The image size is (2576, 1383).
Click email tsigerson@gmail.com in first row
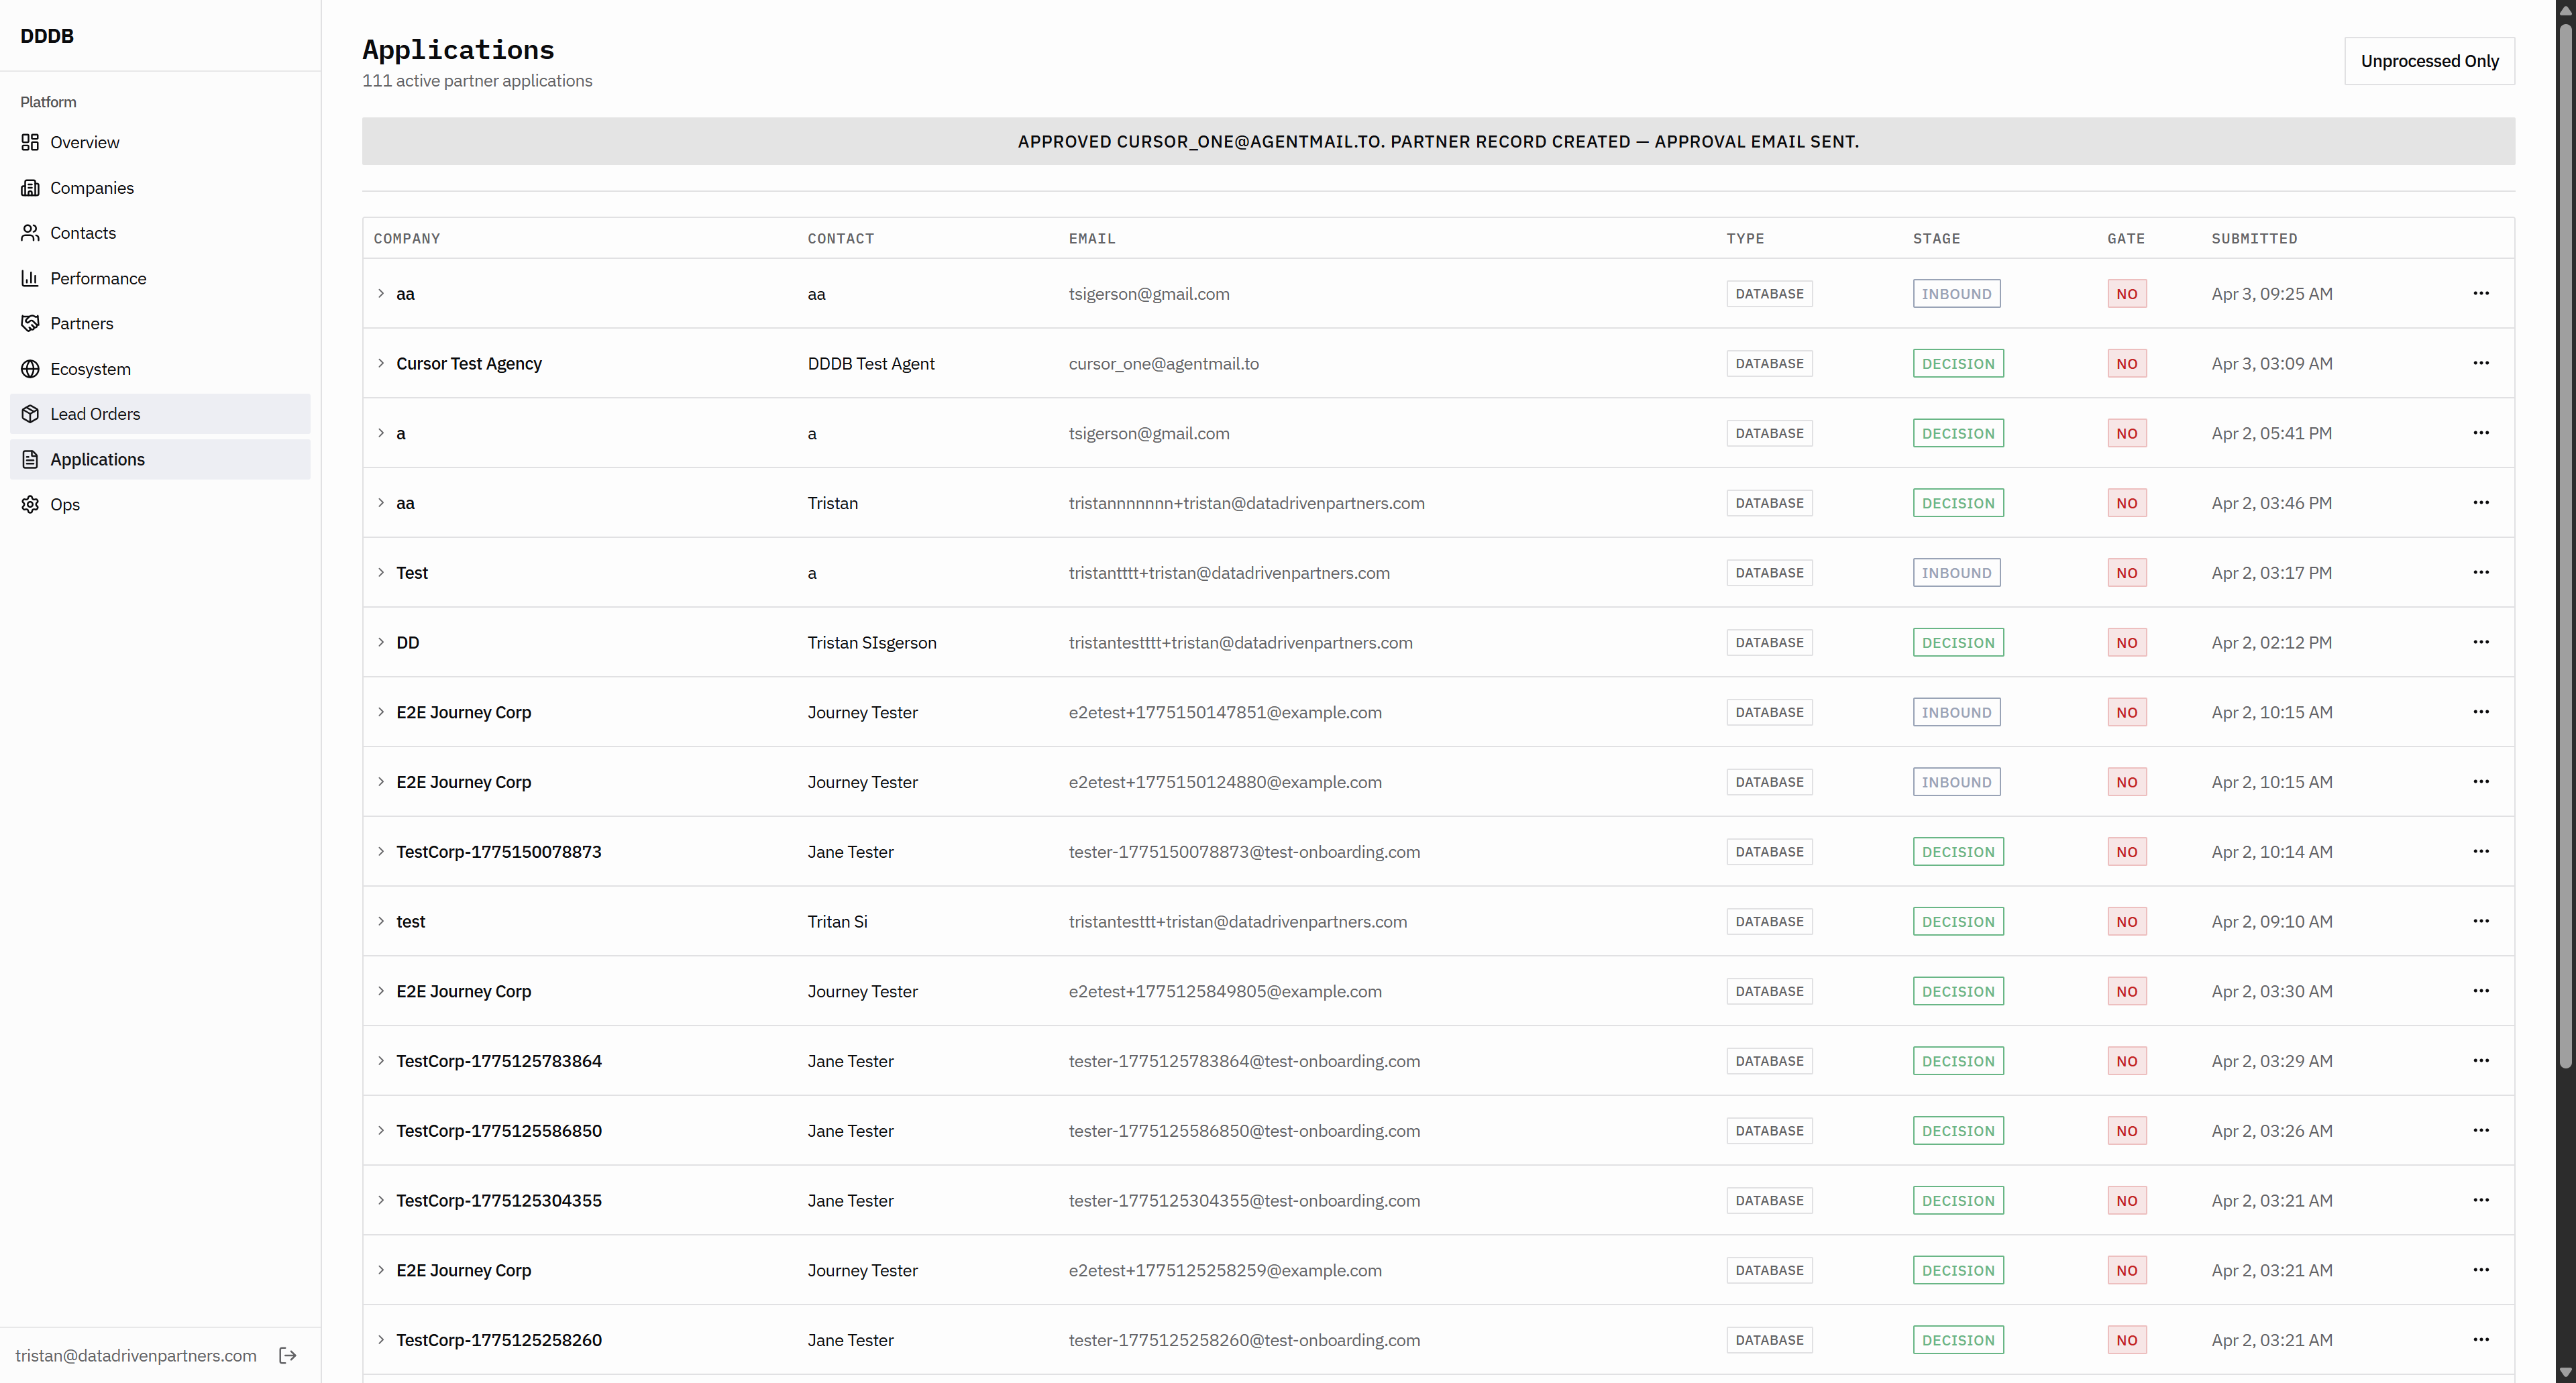pos(1148,294)
